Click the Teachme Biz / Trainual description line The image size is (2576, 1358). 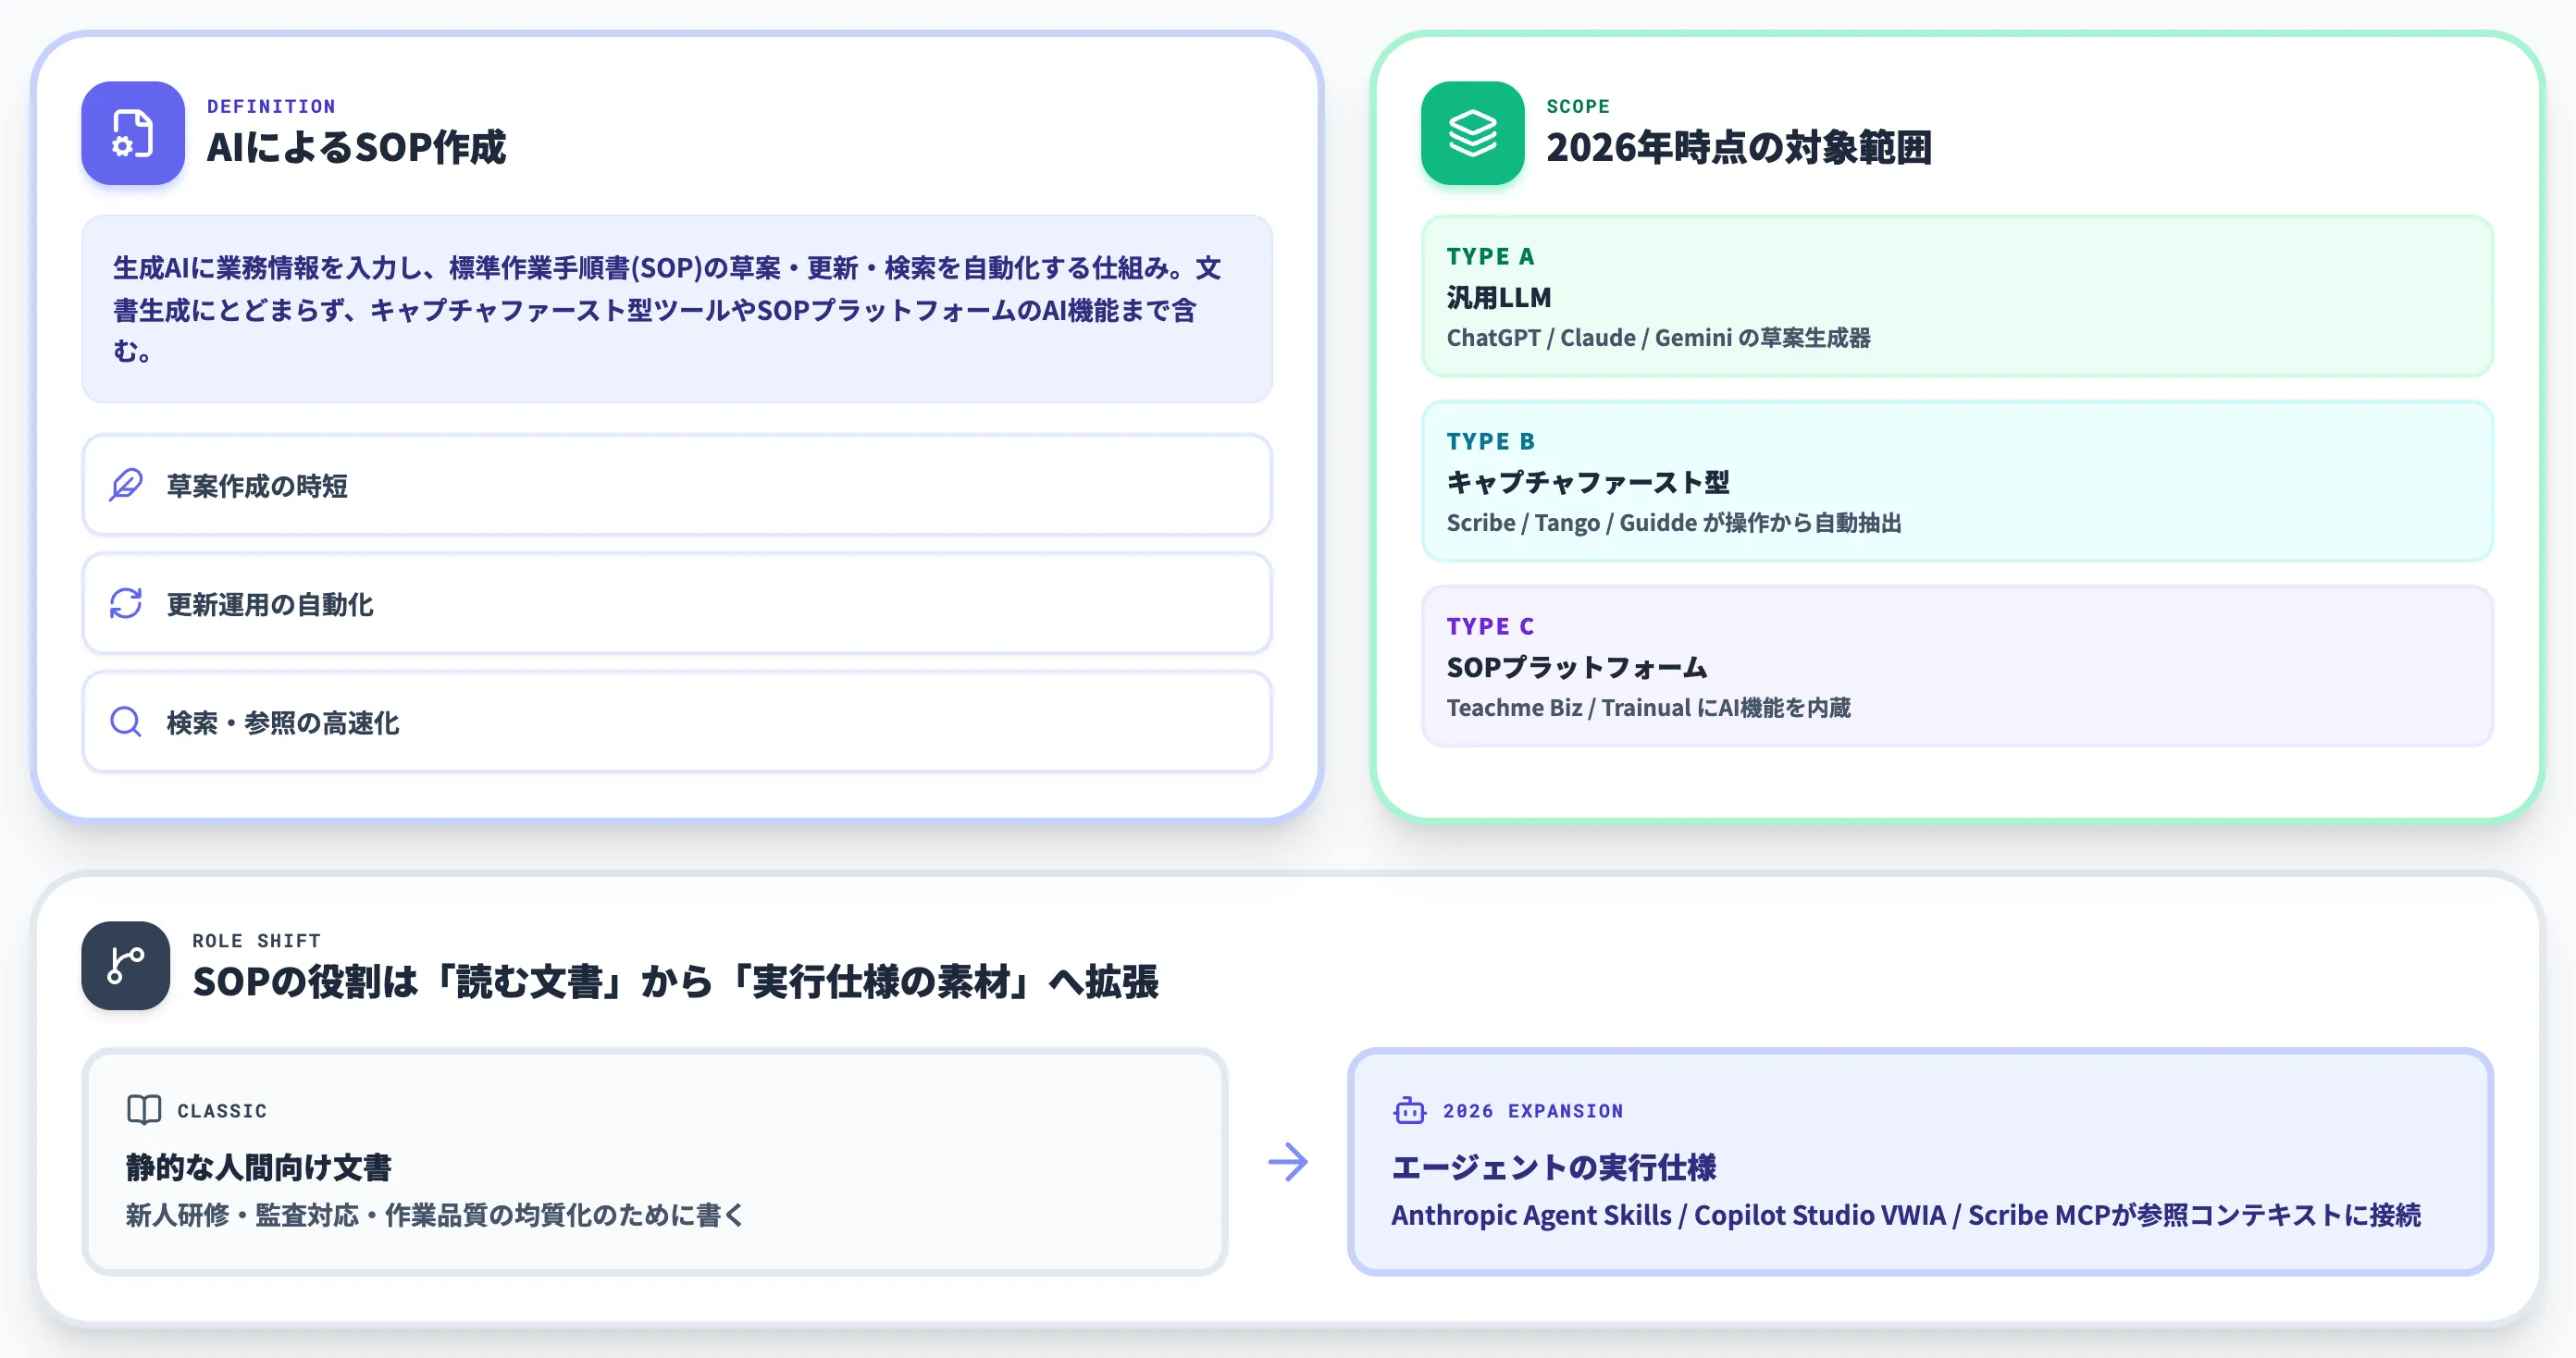1648,708
